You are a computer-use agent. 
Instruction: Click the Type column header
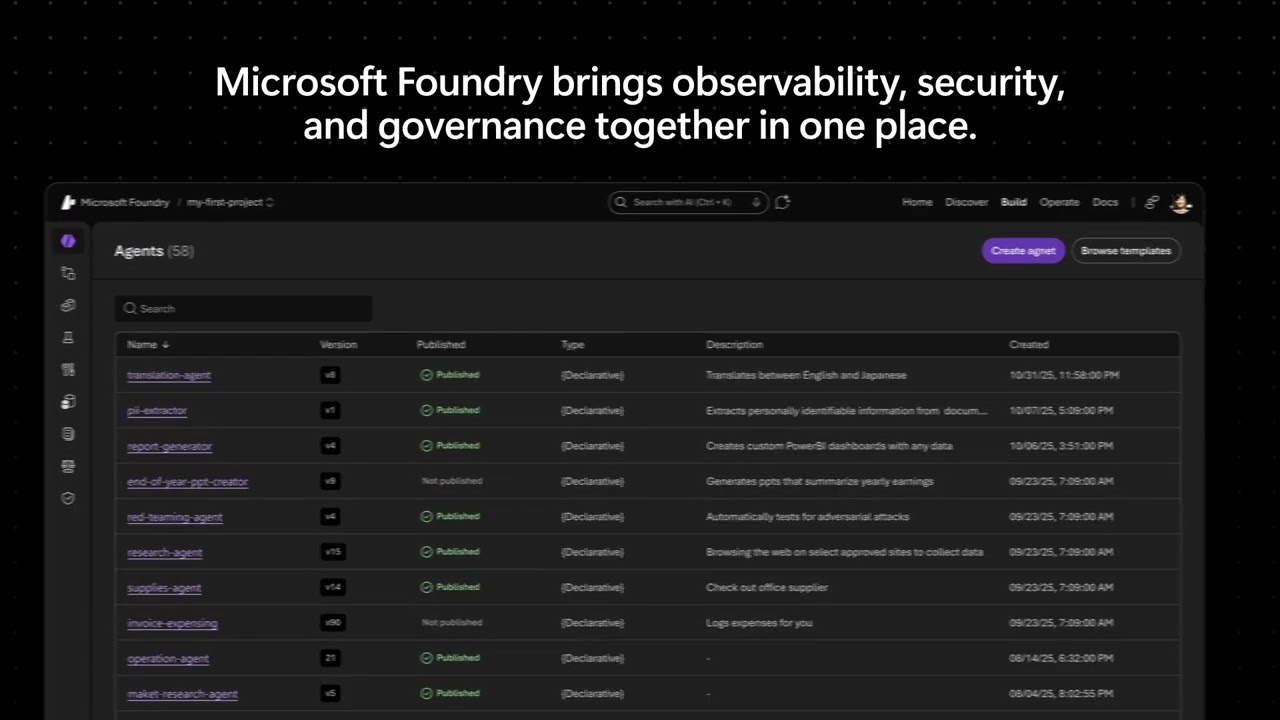click(572, 344)
